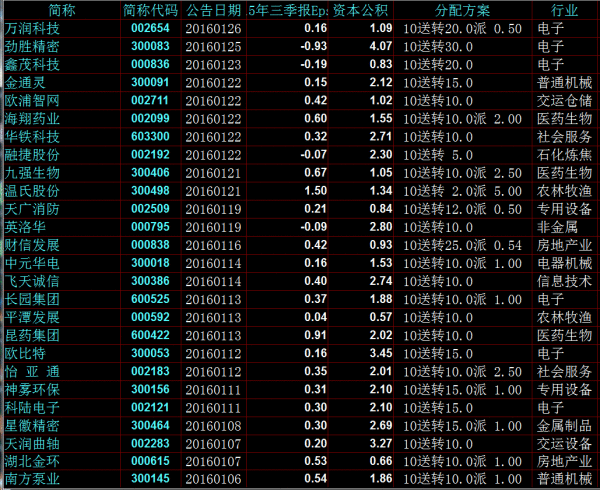Select stock name 欧浦智网

coord(32,101)
